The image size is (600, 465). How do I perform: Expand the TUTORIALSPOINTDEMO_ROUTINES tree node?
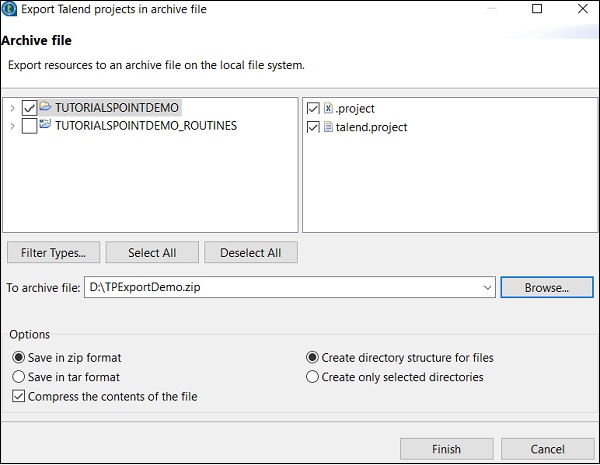tap(12, 126)
